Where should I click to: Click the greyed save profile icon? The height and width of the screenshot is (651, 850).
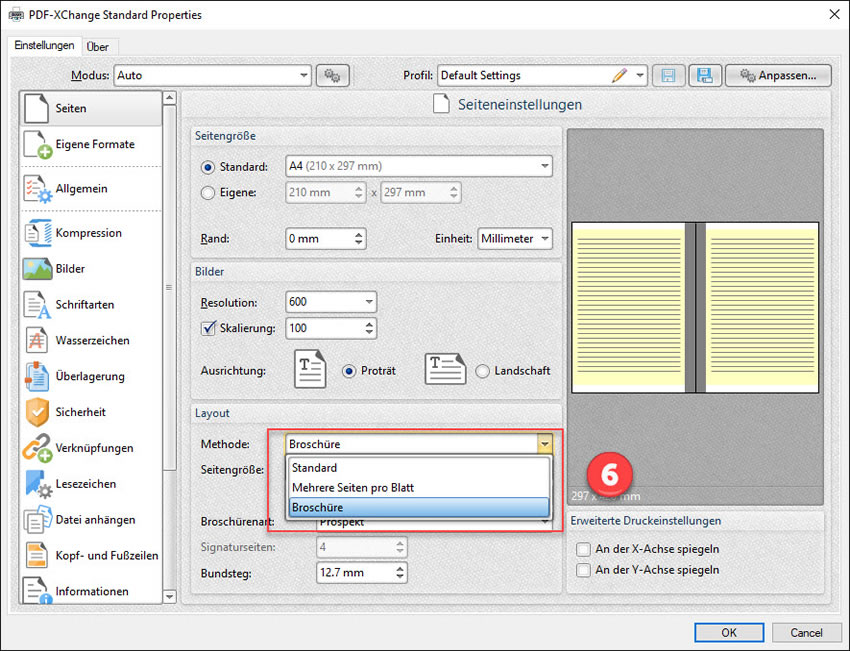point(668,75)
